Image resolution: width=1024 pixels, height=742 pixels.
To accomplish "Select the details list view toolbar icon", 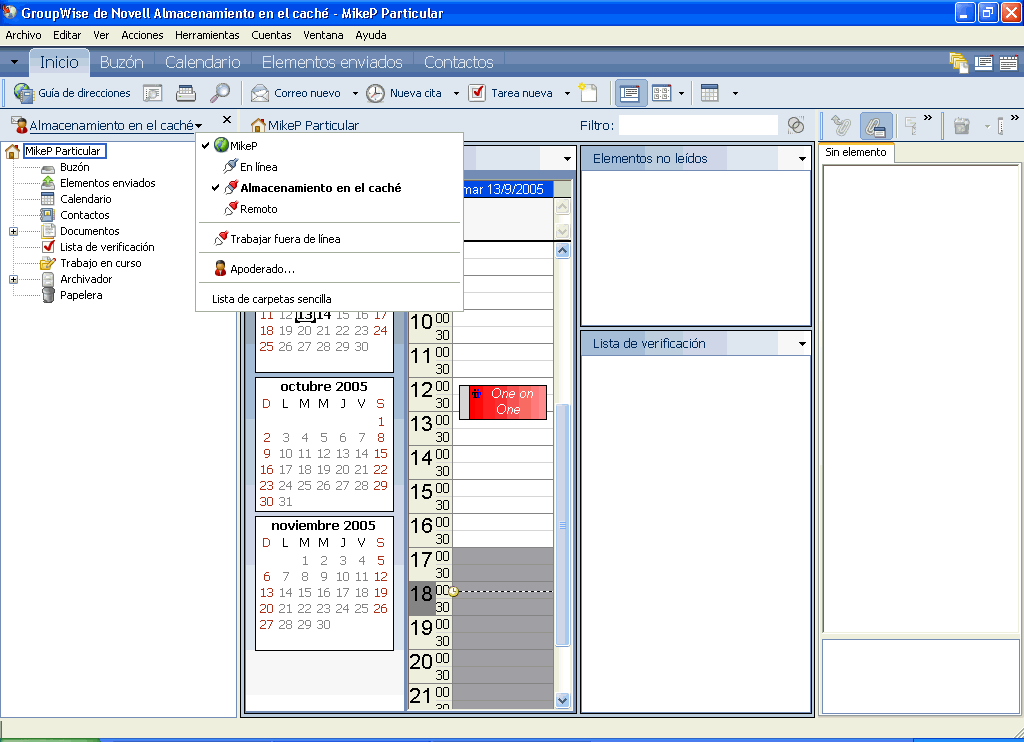I will pos(630,93).
